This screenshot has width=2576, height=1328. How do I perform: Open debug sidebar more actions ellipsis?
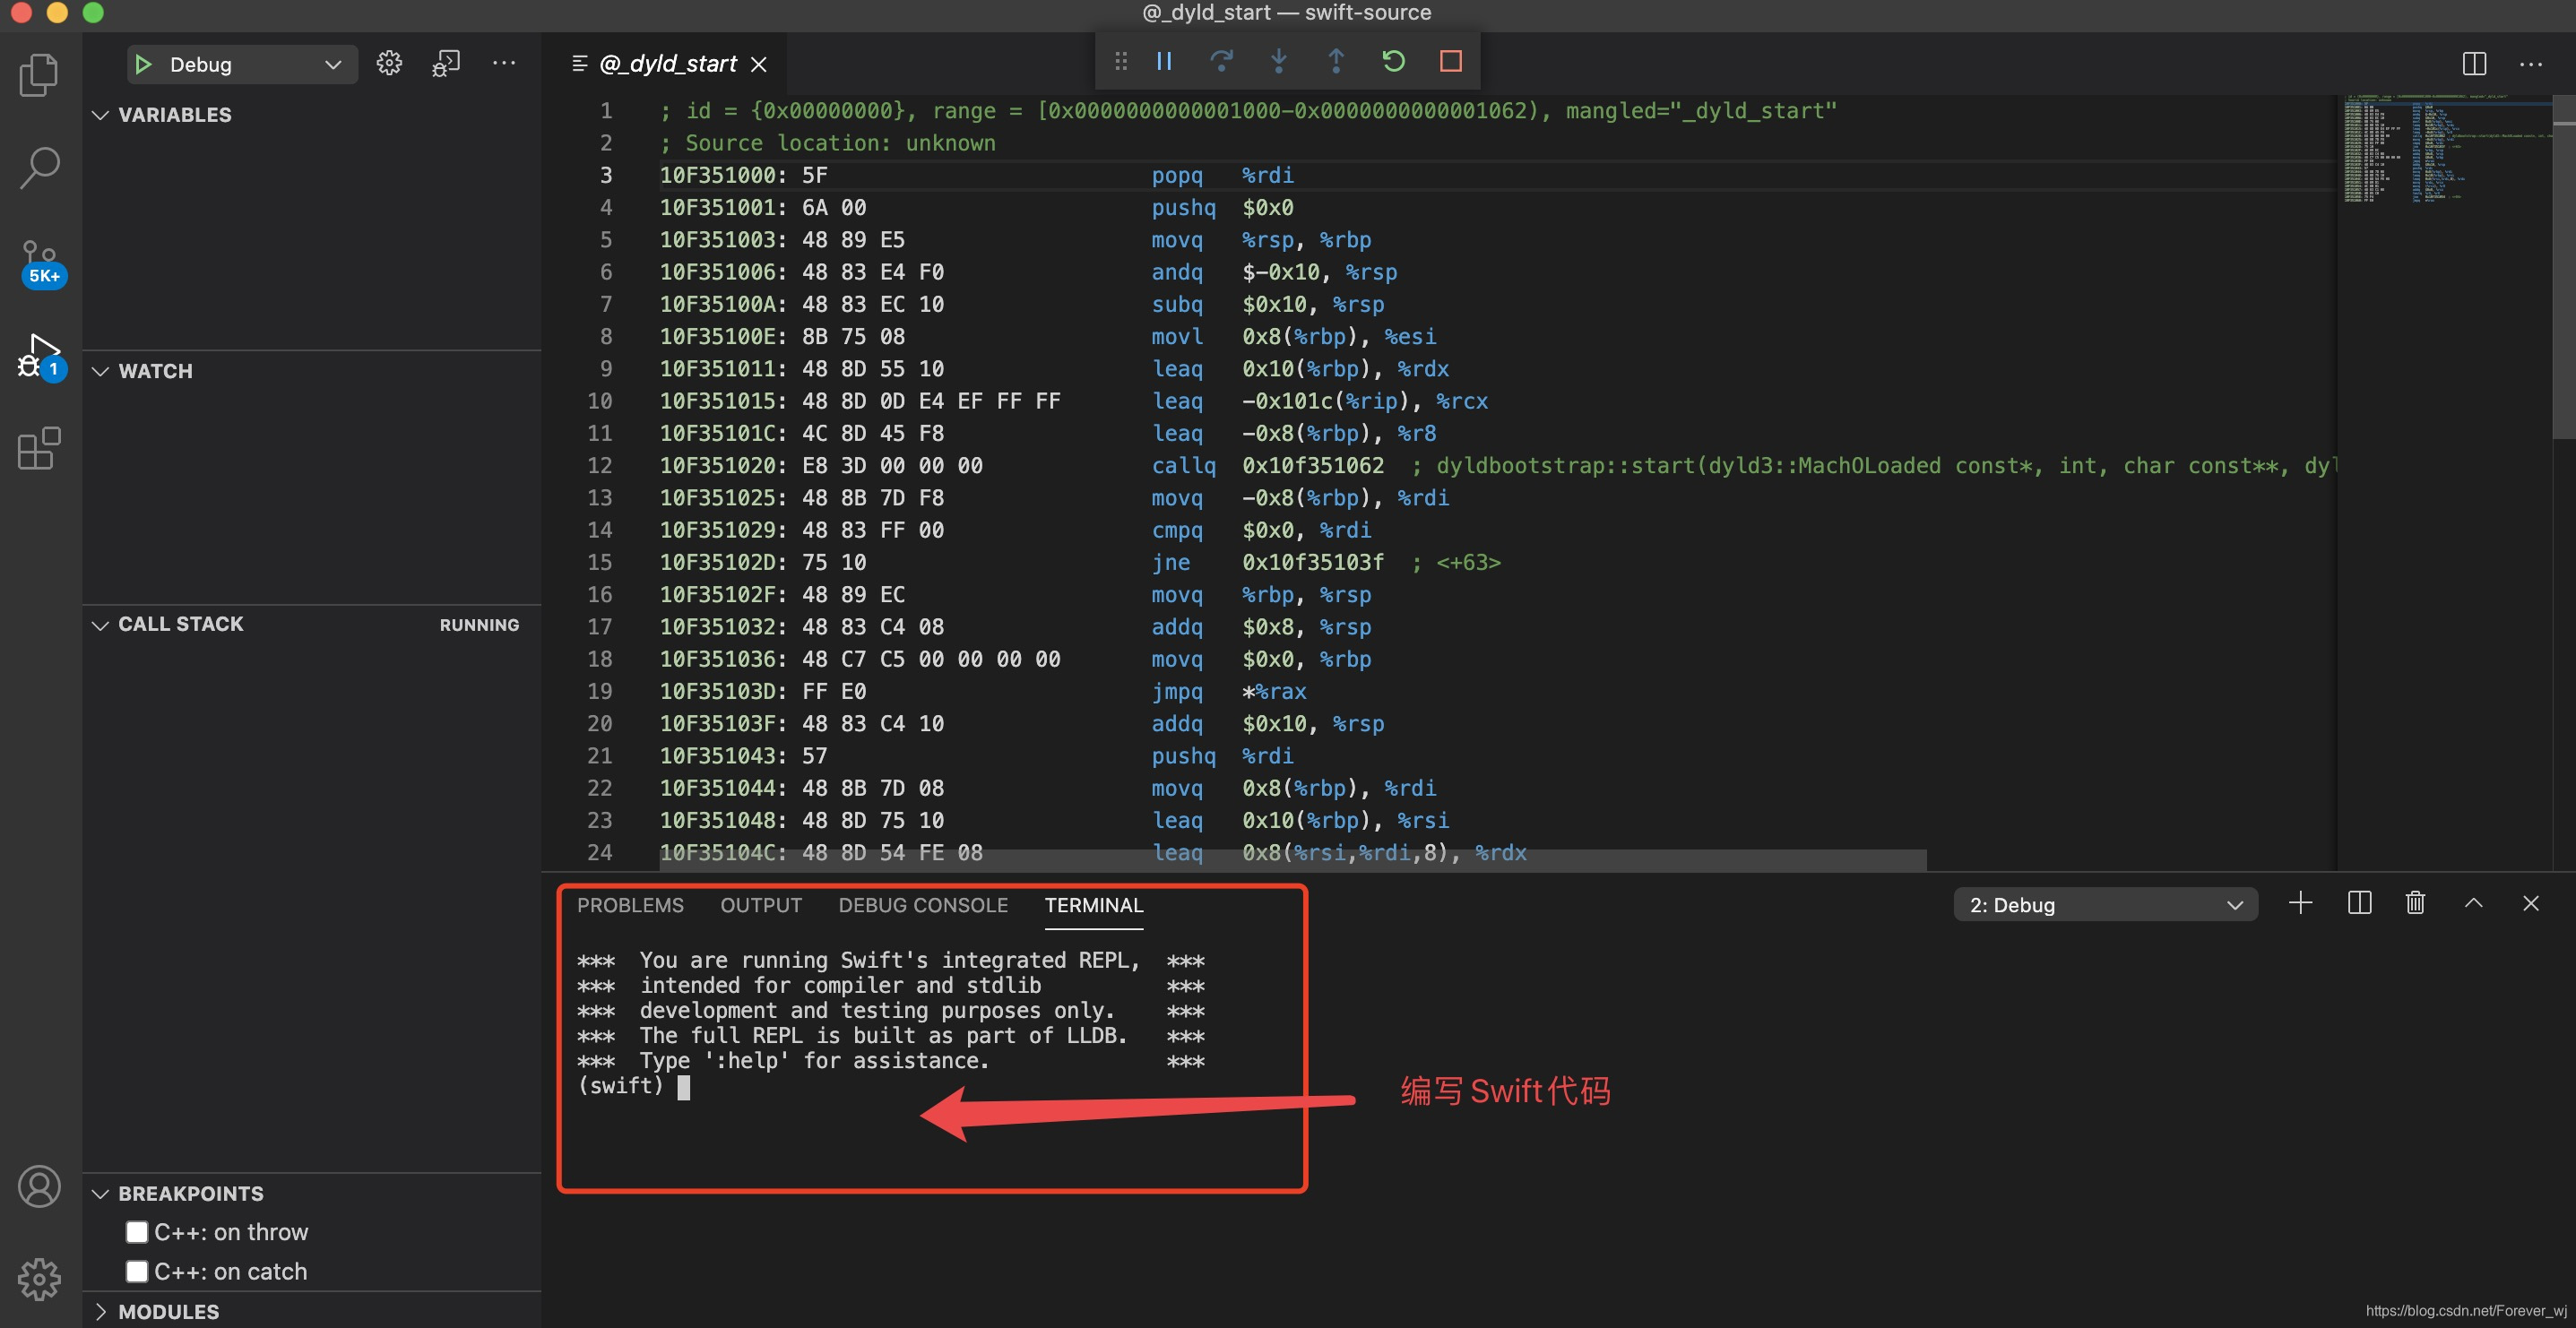(504, 63)
